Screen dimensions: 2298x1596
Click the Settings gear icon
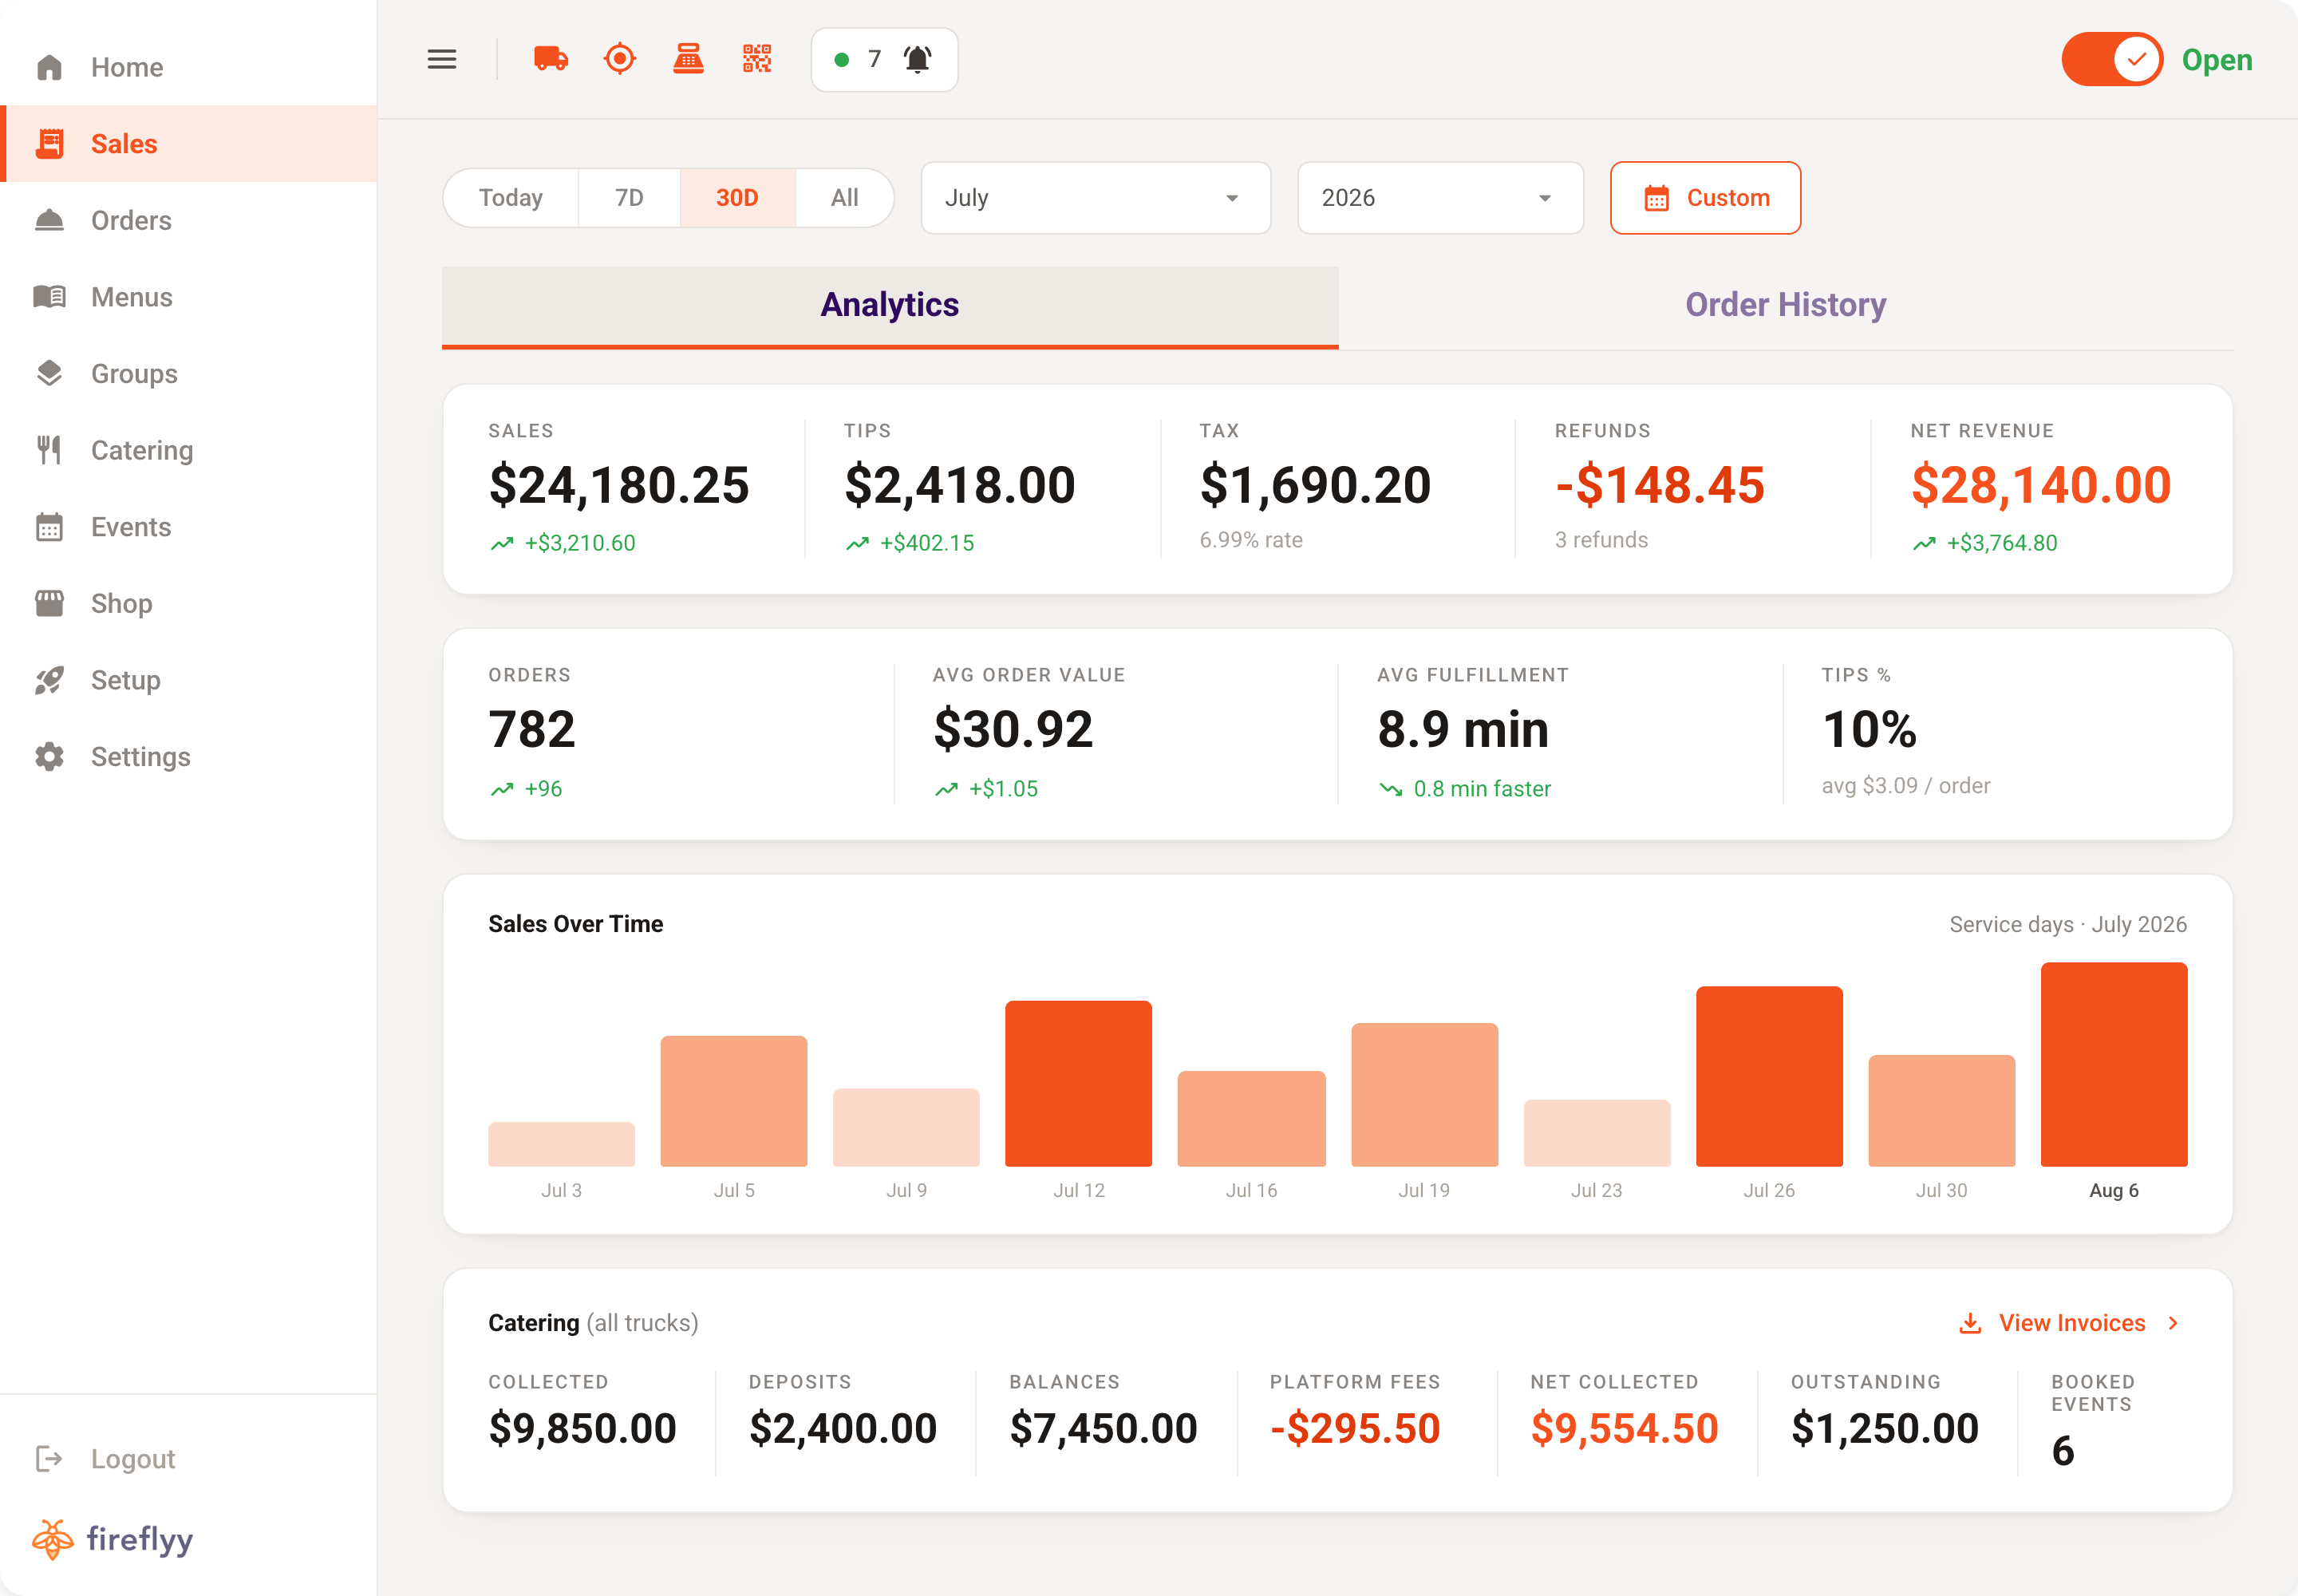[49, 757]
